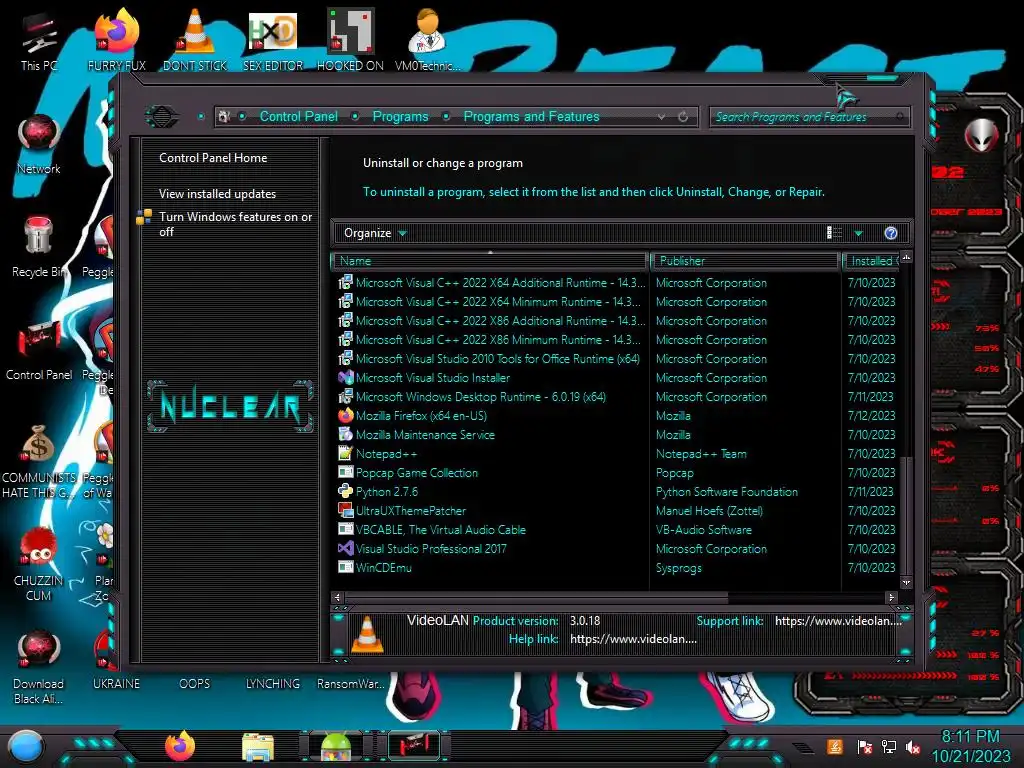
Task: Open the videolan Help link URL
Action: 633,639
